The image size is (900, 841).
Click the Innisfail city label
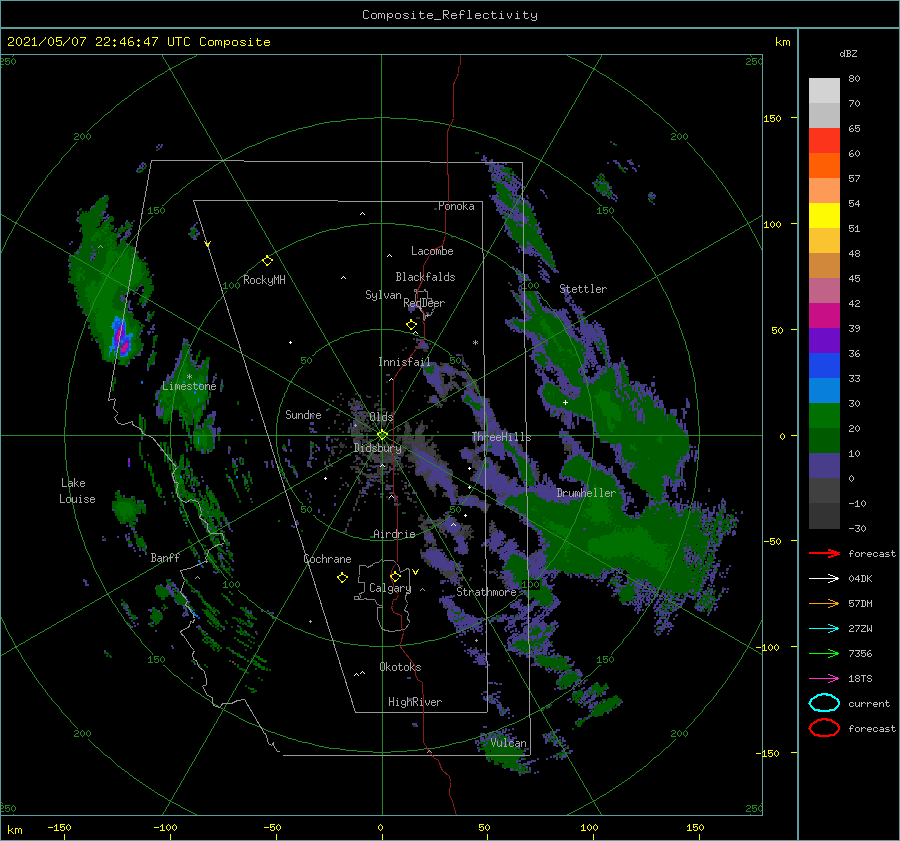click(404, 362)
